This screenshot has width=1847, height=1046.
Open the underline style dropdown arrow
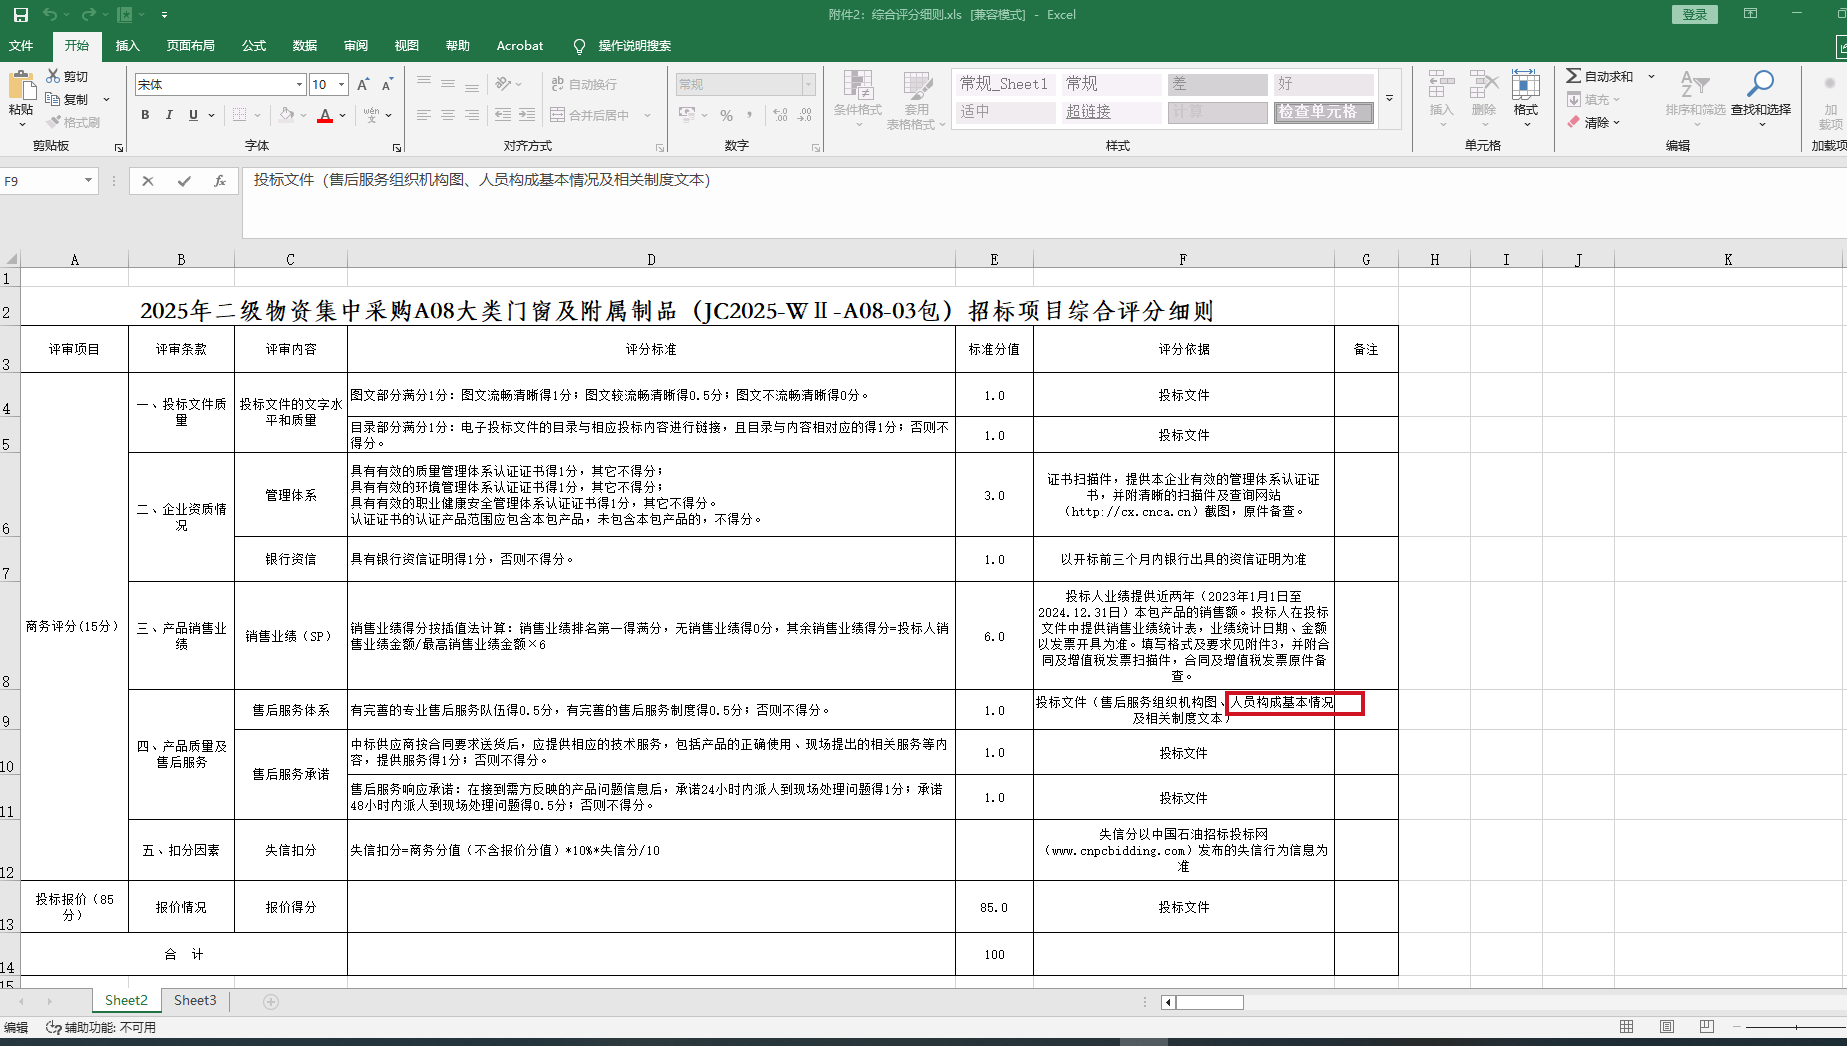coord(211,116)
